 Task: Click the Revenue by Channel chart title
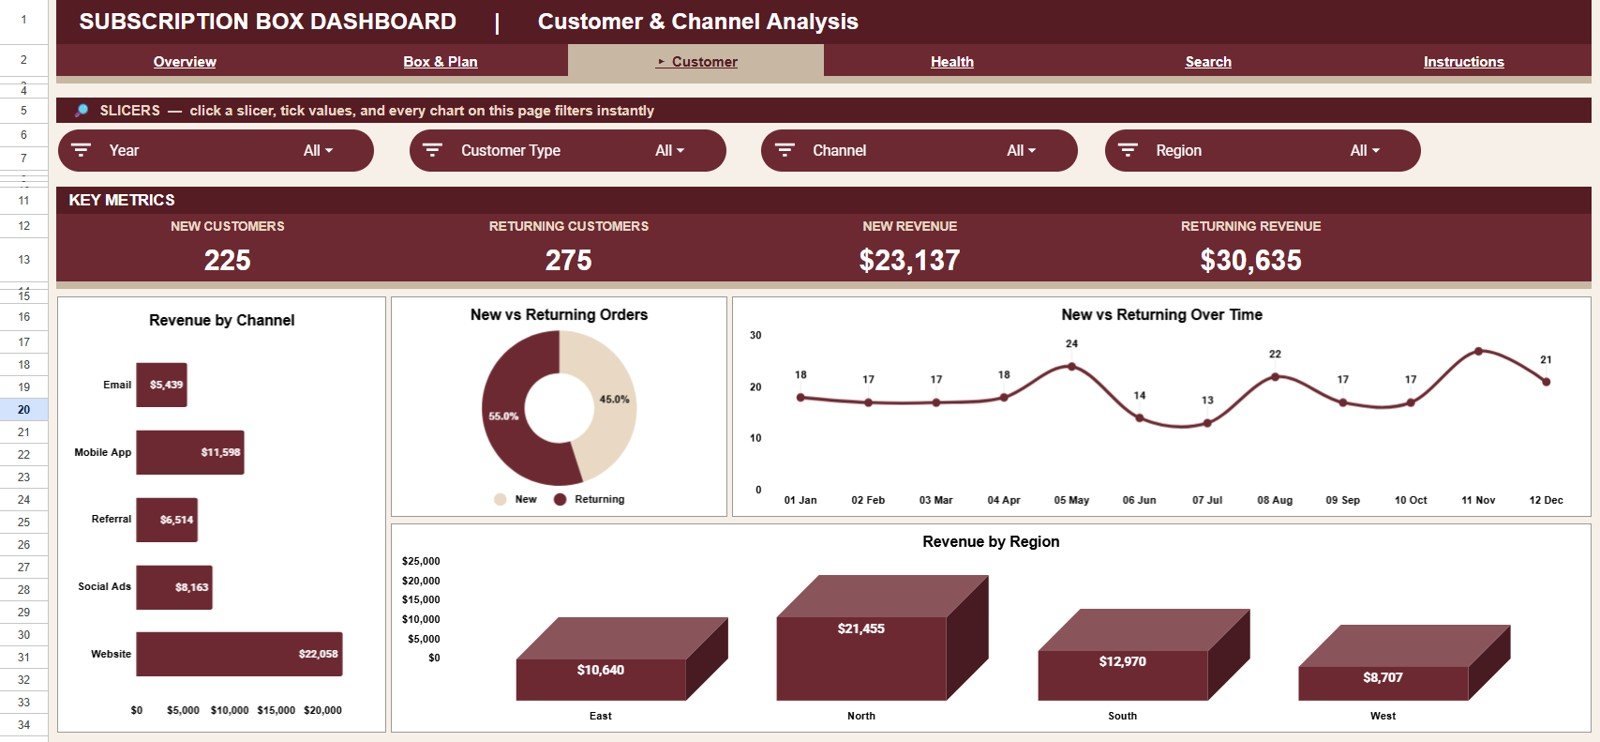point(222,320)
